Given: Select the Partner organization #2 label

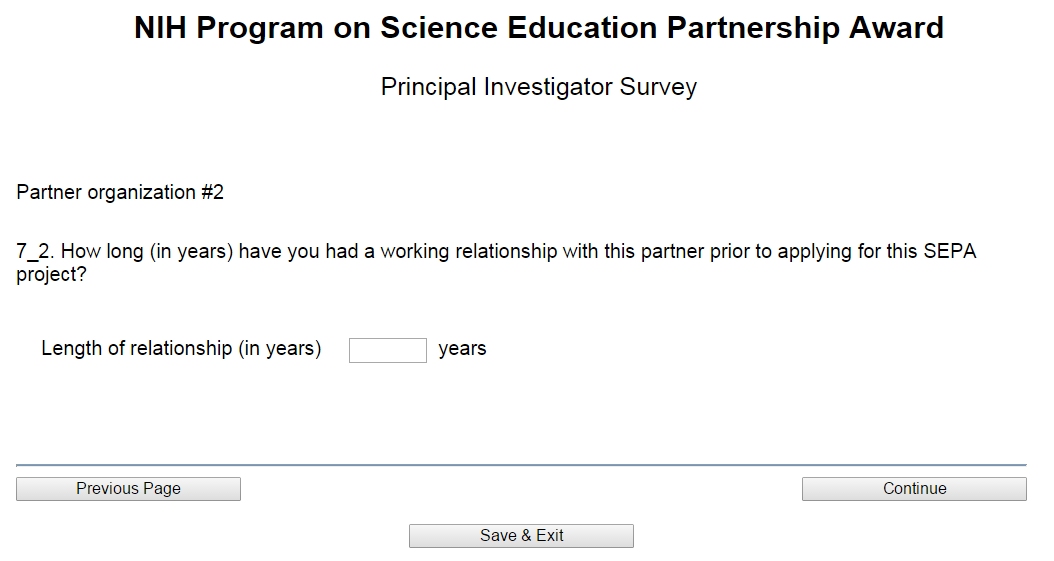Looking at the screenshot, I should coord(120,192).
